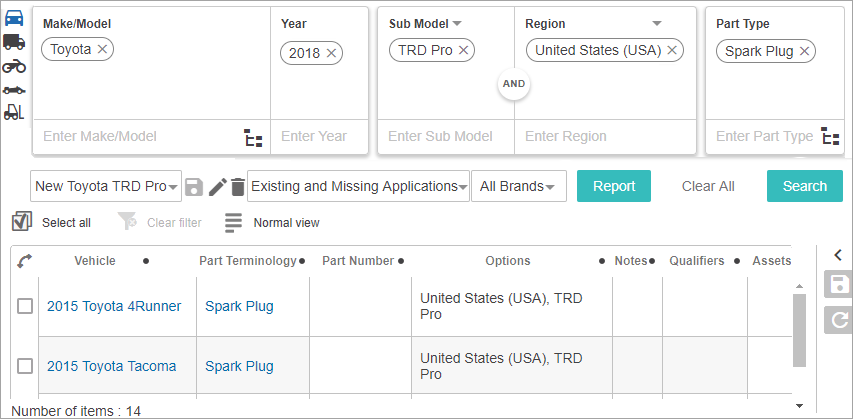Click the Clear filter funnel icon
The image size is (853, 419).
(127, 222)
